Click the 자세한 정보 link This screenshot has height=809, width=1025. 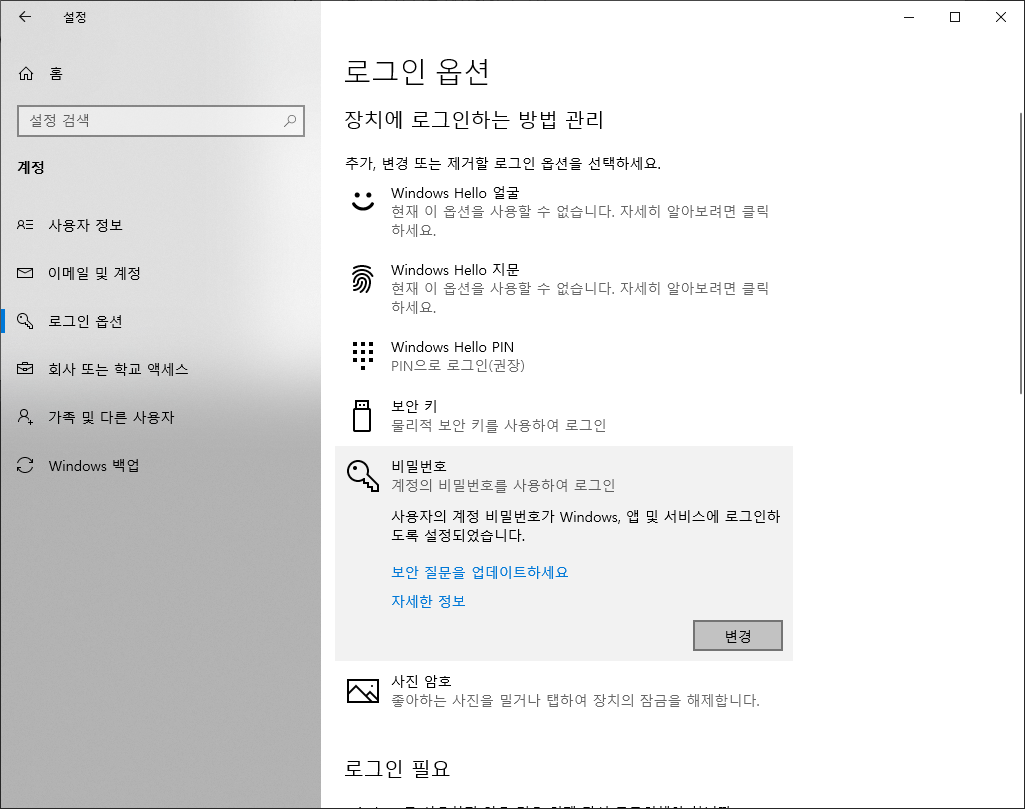pyautogui.click(x=428, y=601)
